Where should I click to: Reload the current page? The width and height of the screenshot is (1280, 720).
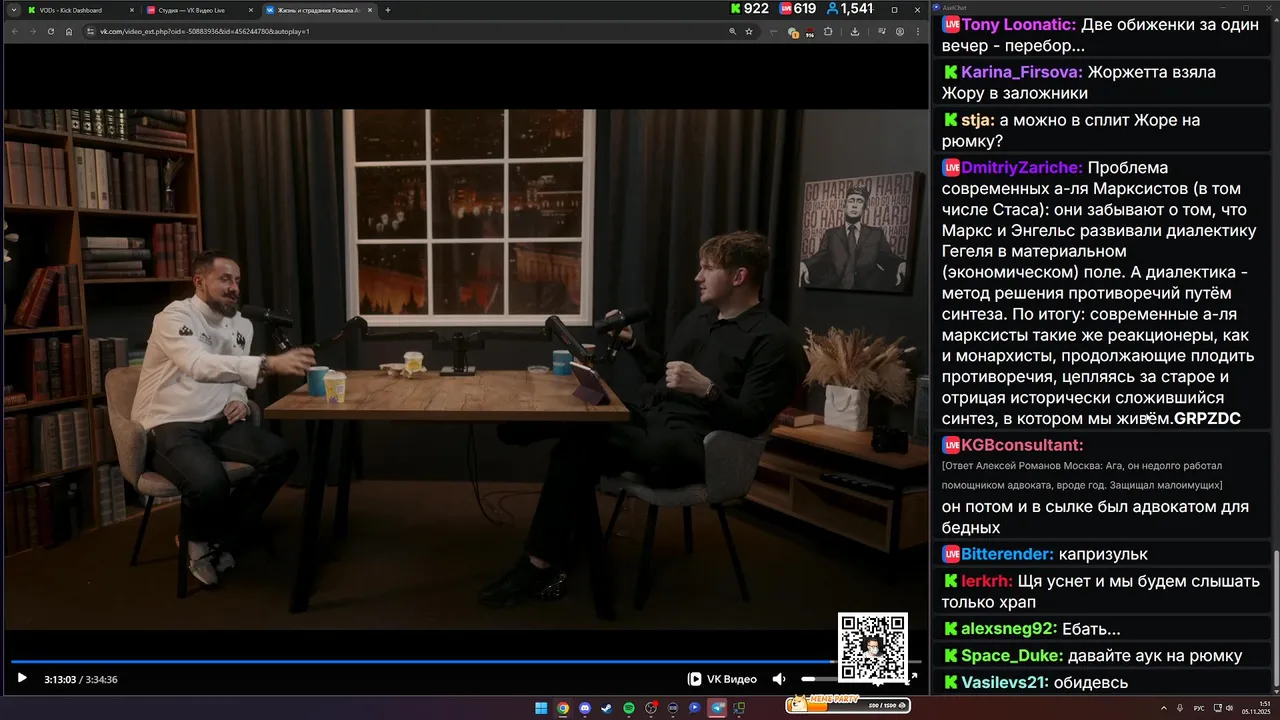tap(50, 31)
